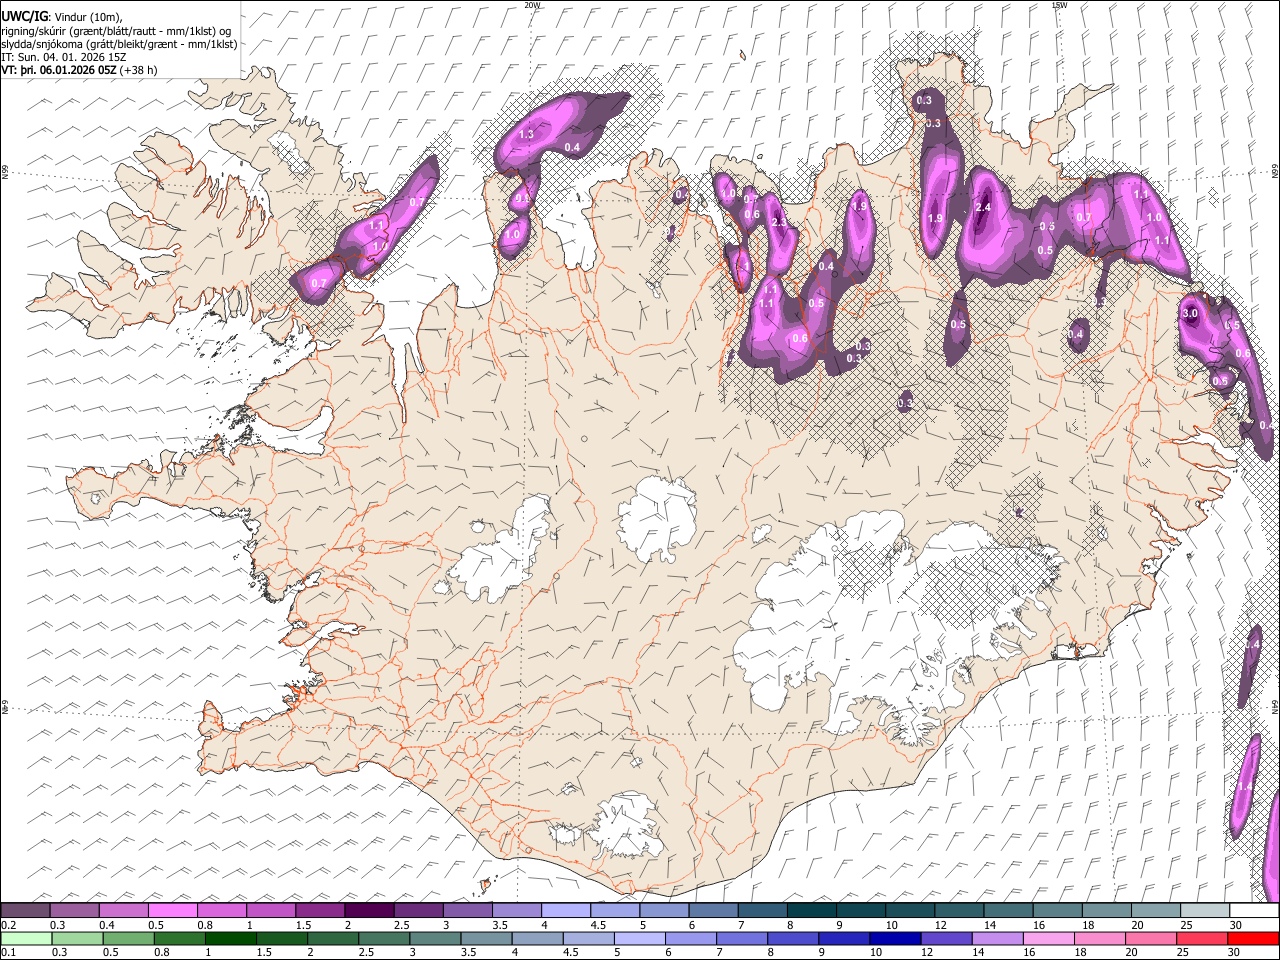Select the white 30 swatch in upper legend

point(1254,911)
